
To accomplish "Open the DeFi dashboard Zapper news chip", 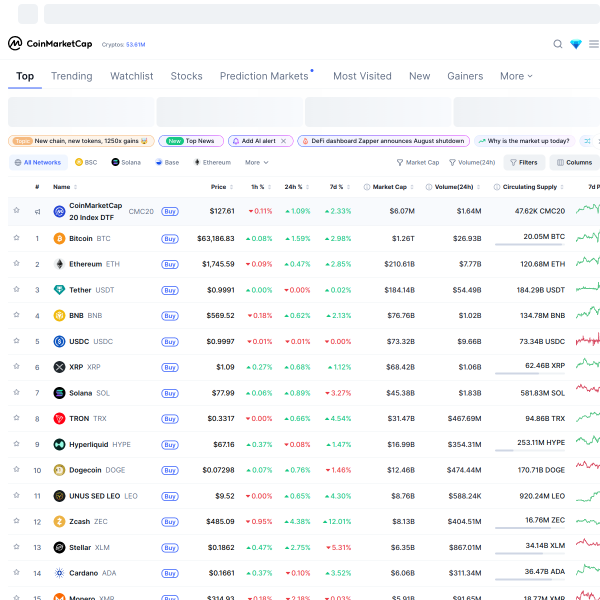I will coord(383,141).
